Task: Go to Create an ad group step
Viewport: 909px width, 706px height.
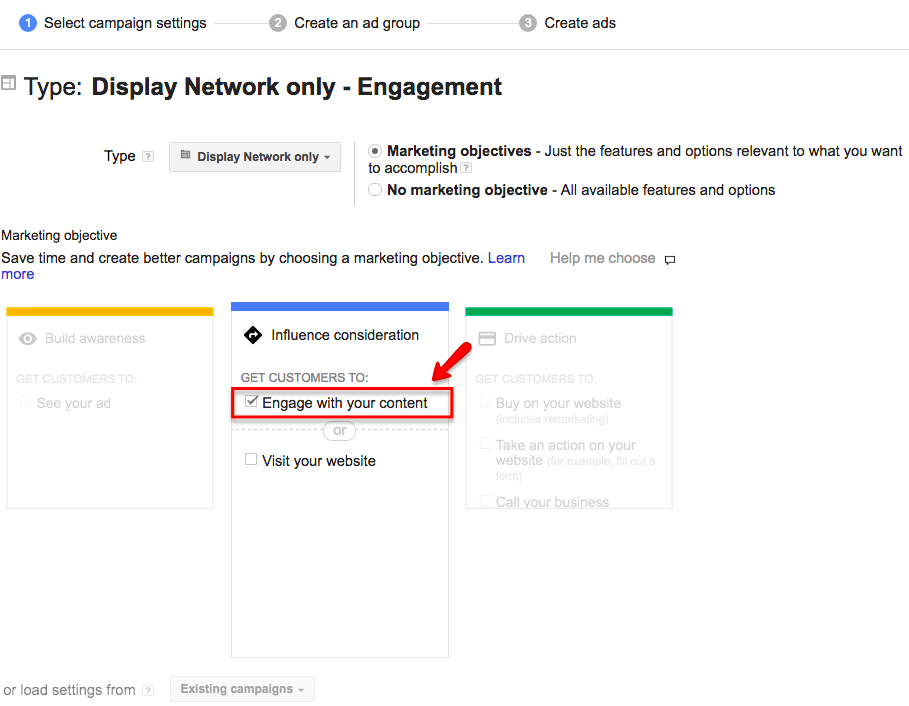Action: coord(357,23)
